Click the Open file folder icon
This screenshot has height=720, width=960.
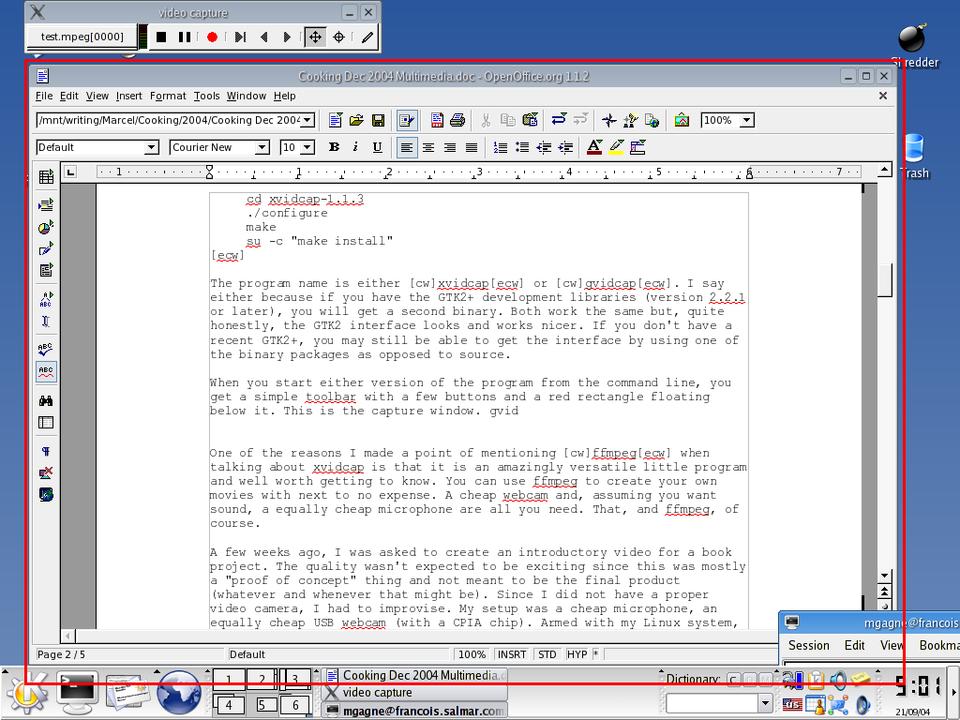point(357,120)
